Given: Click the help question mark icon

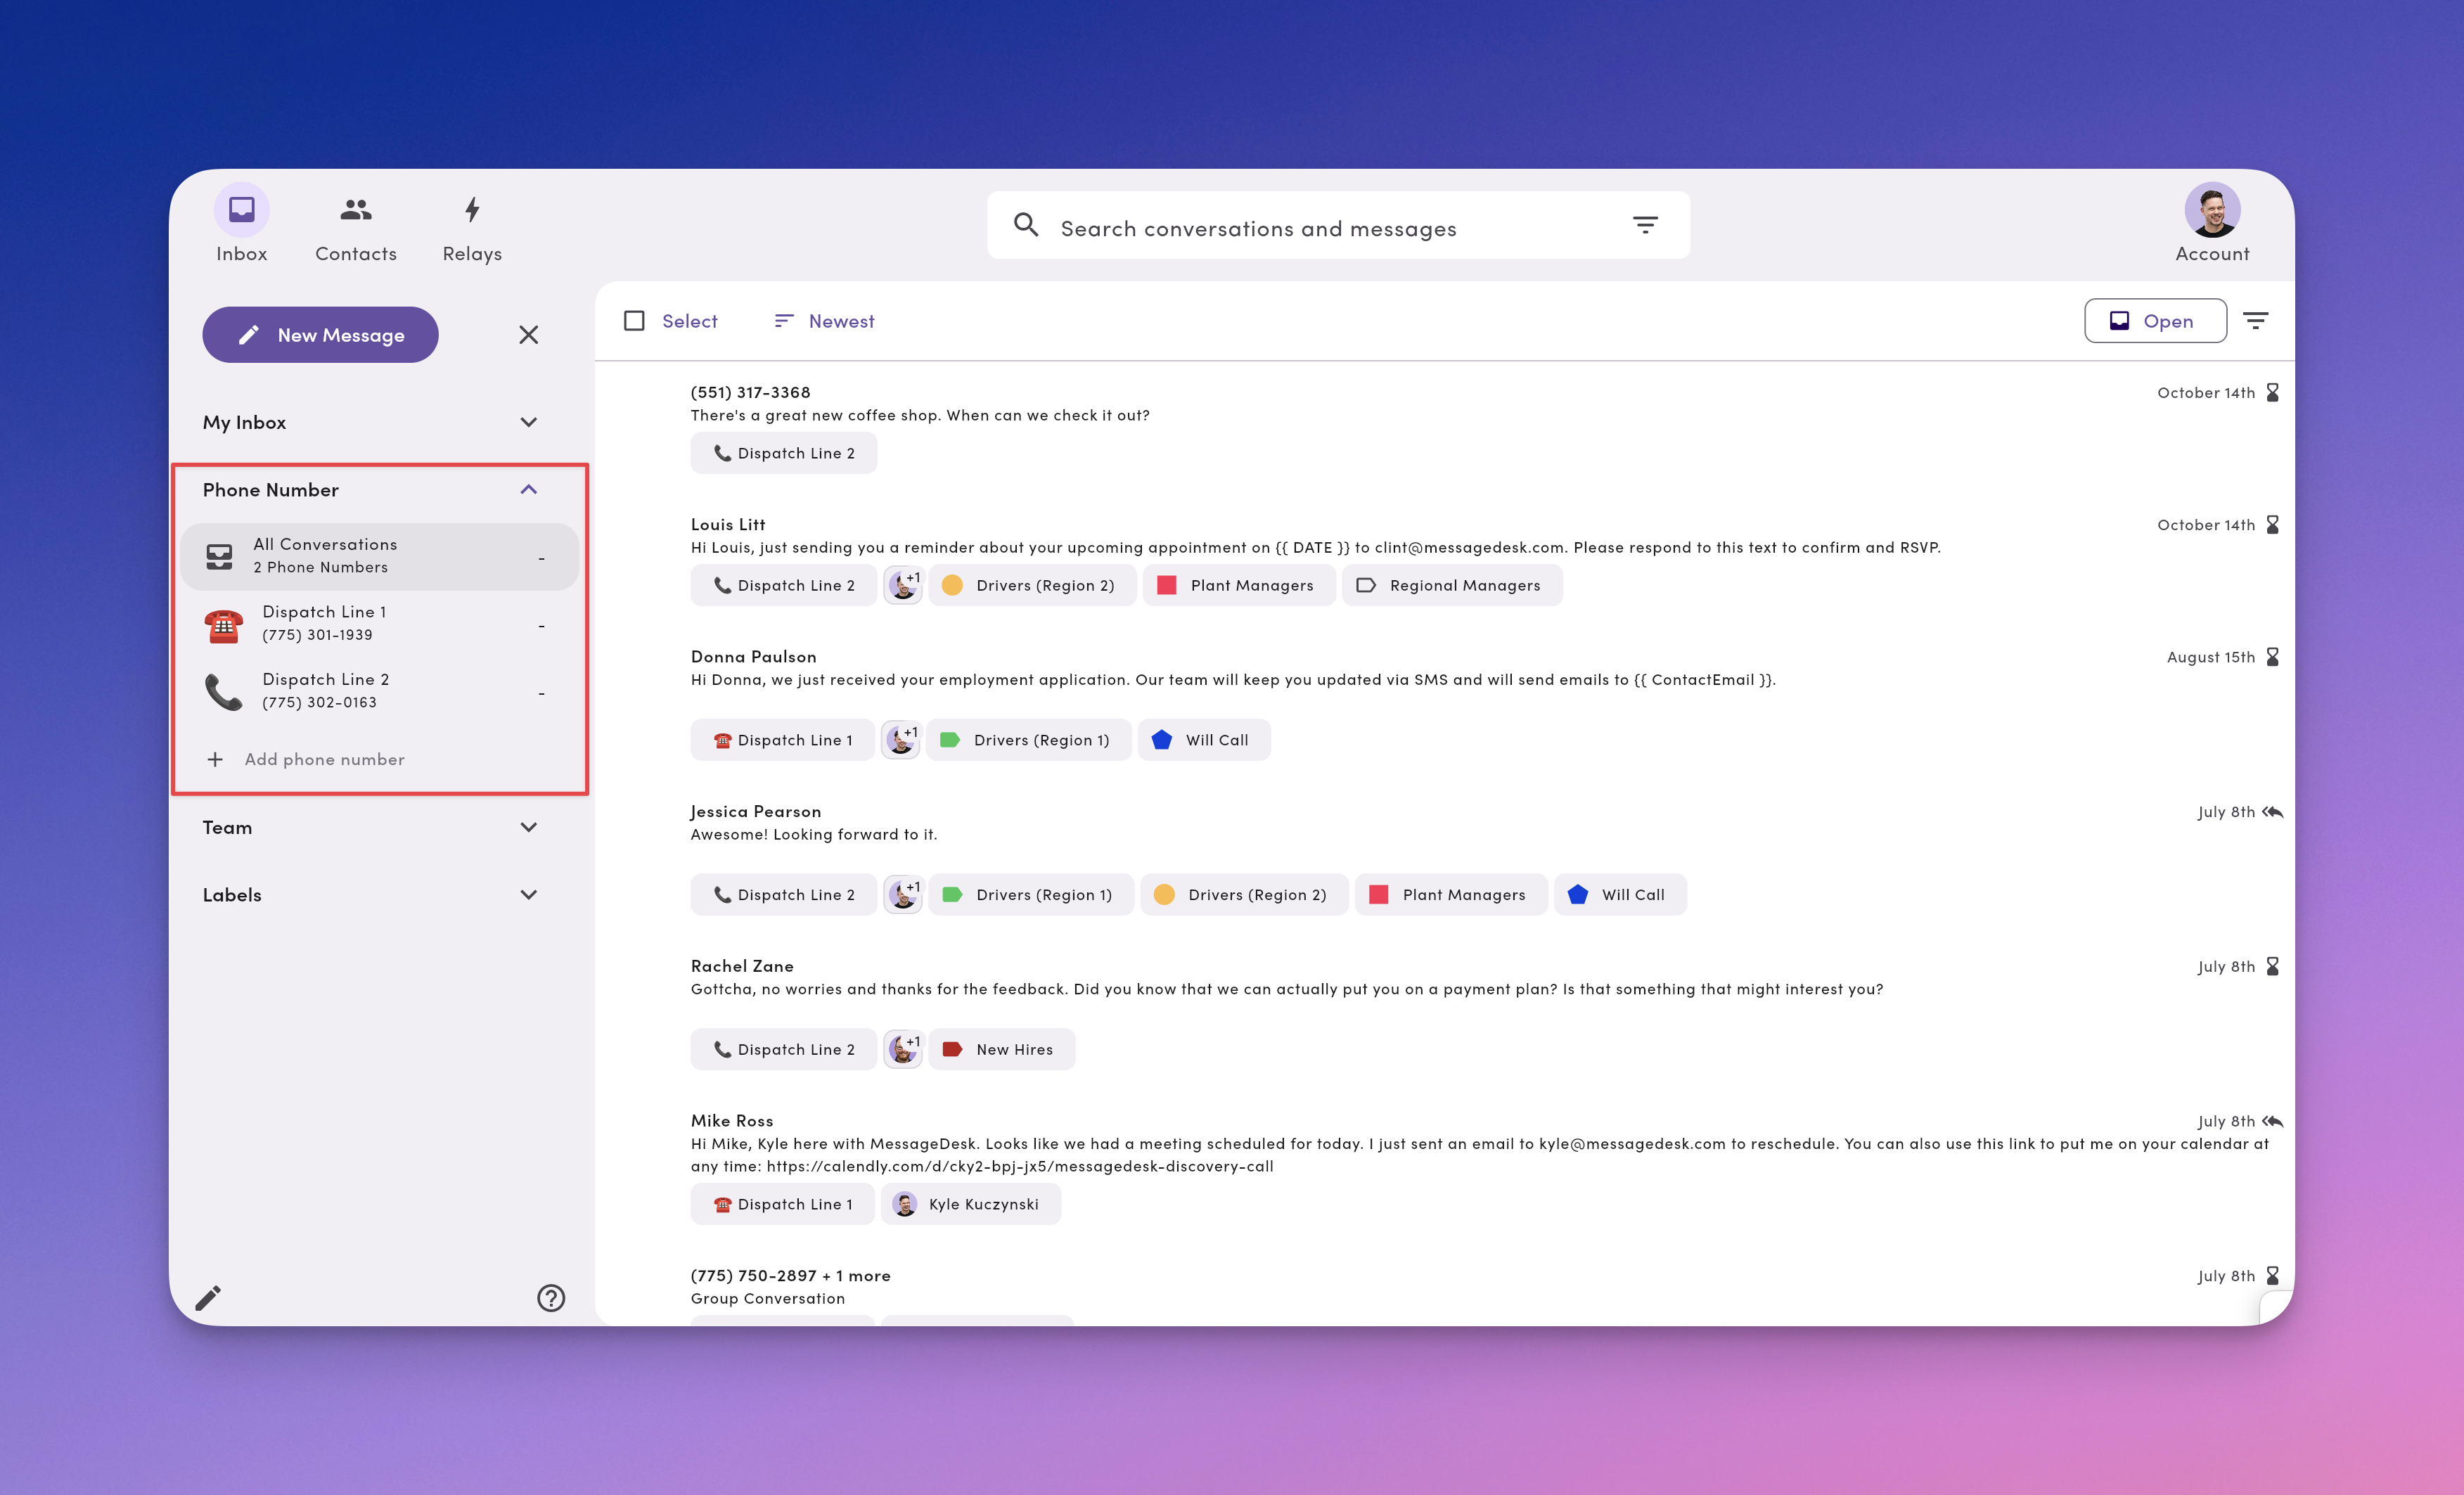Looking at the screenshot, I should pos(551,1298).
